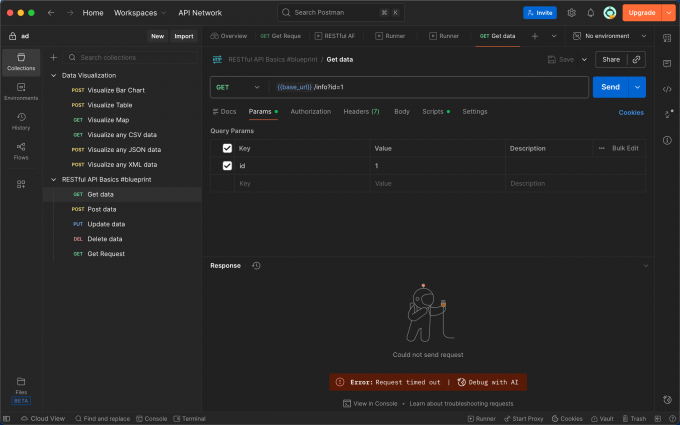Click the Search Postman field

[x=341, y=13]
